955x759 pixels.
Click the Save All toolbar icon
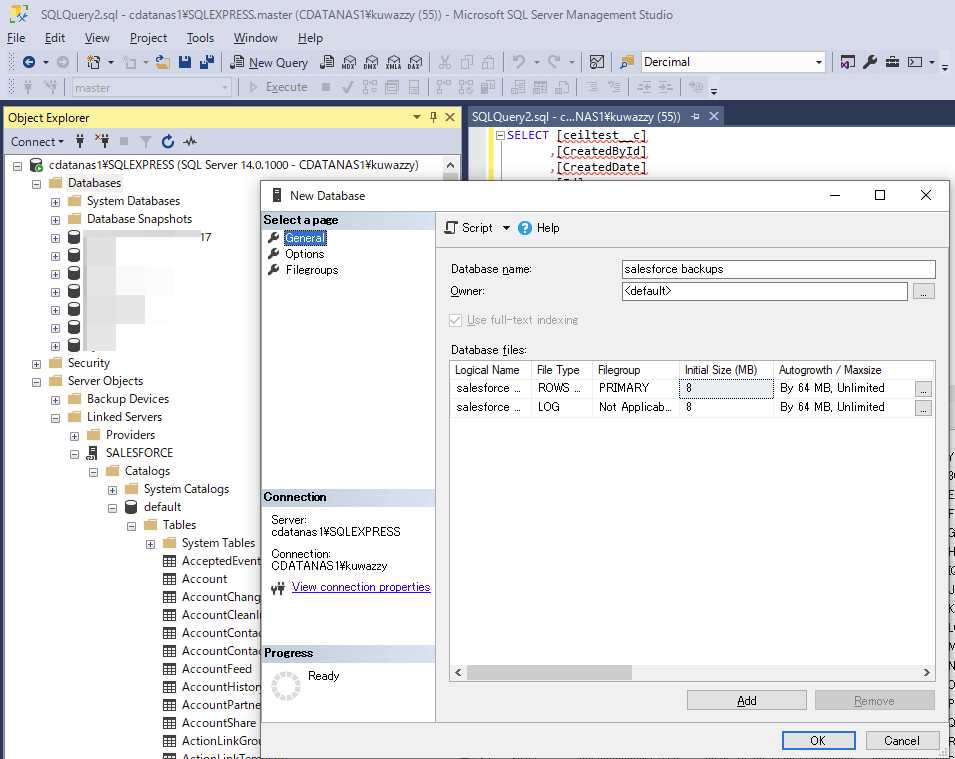(x=206, y=62)
